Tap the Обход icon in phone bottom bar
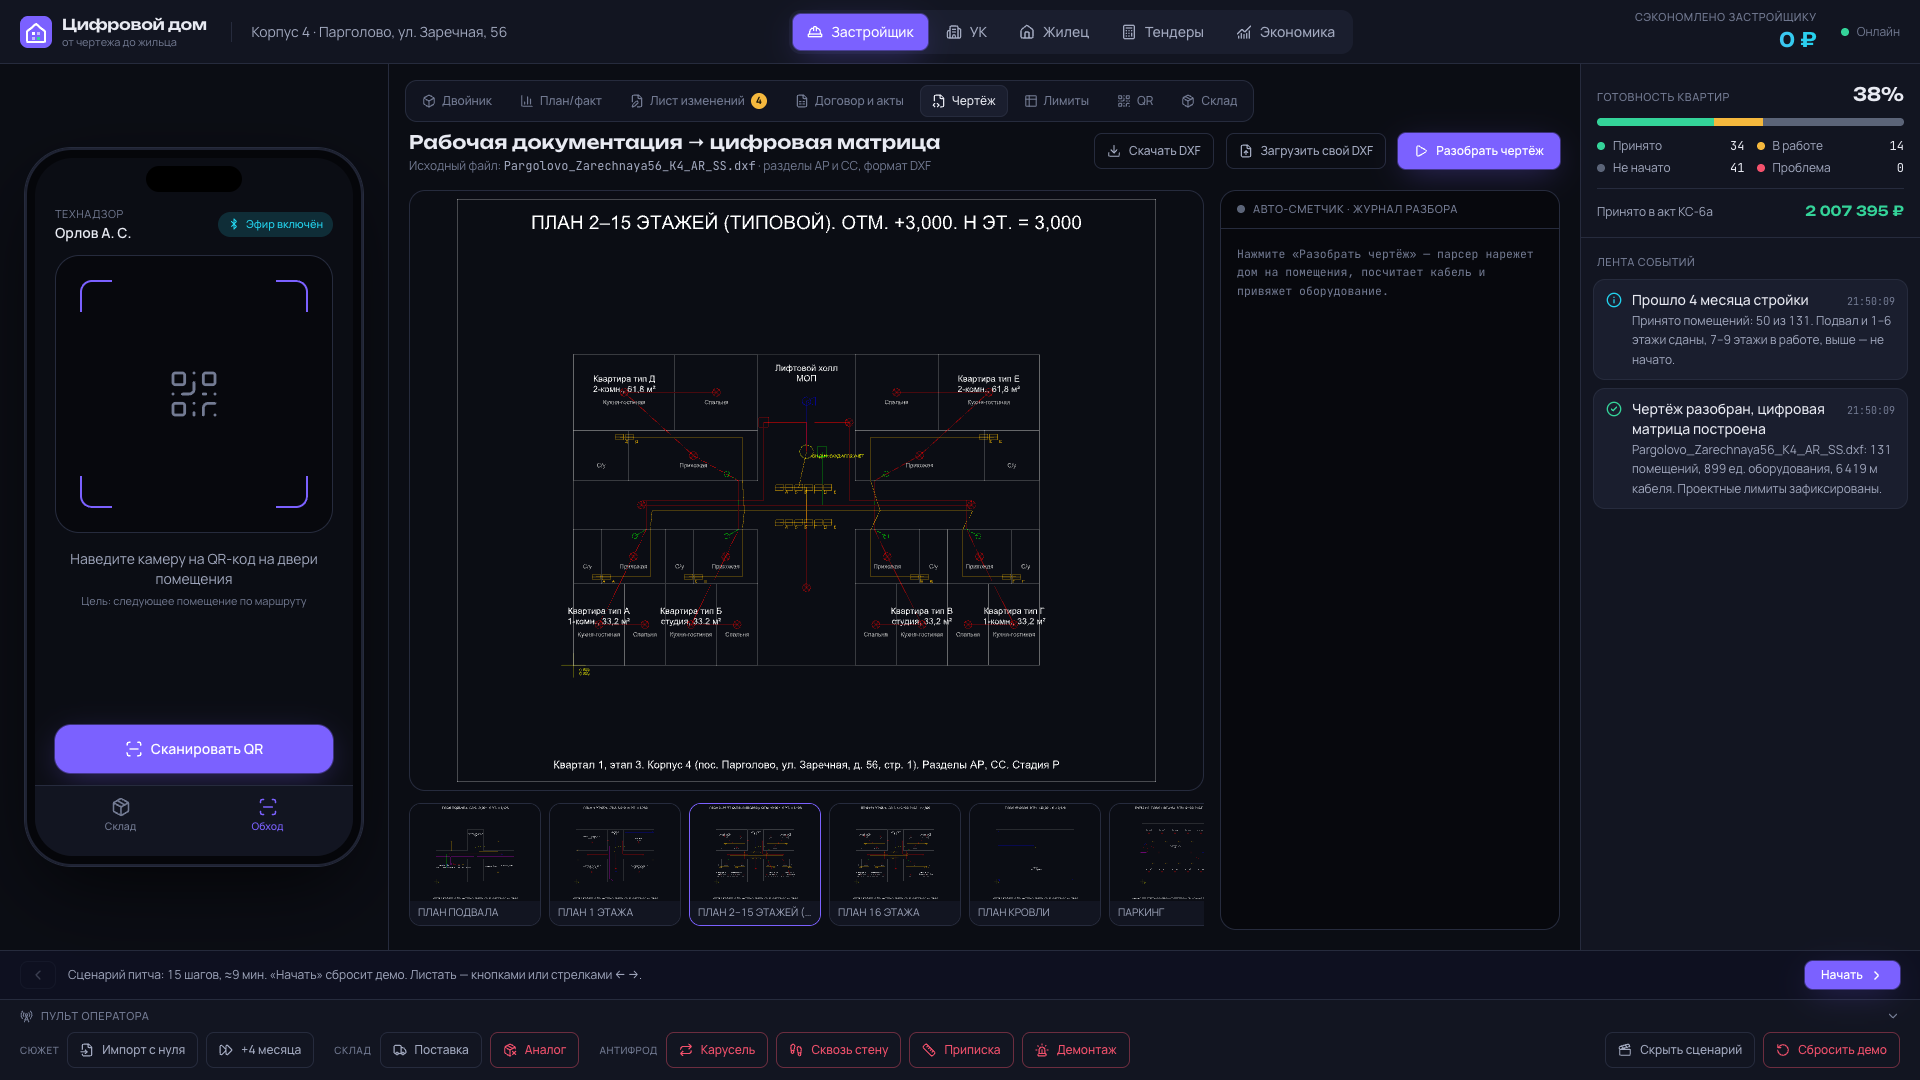The height and width of the screenshot is (1080, 1920). 267,814
